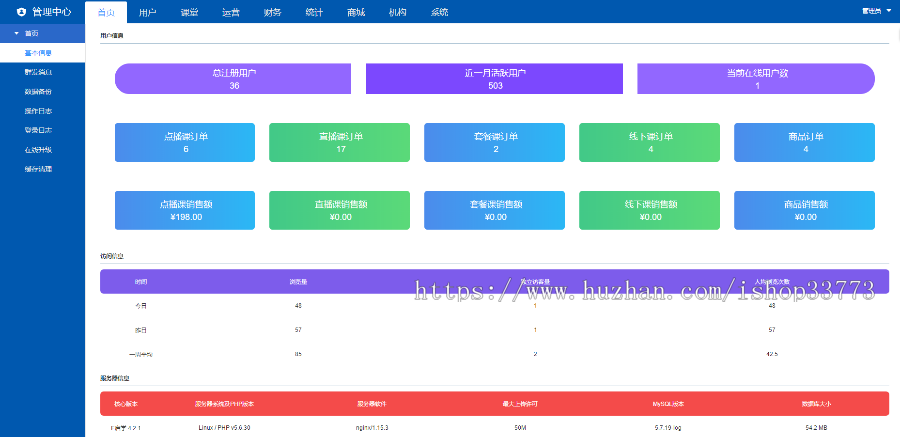The image size is (900, 437).
Task: Select 数据备份 in the sidebar
Action: [38, 91]
